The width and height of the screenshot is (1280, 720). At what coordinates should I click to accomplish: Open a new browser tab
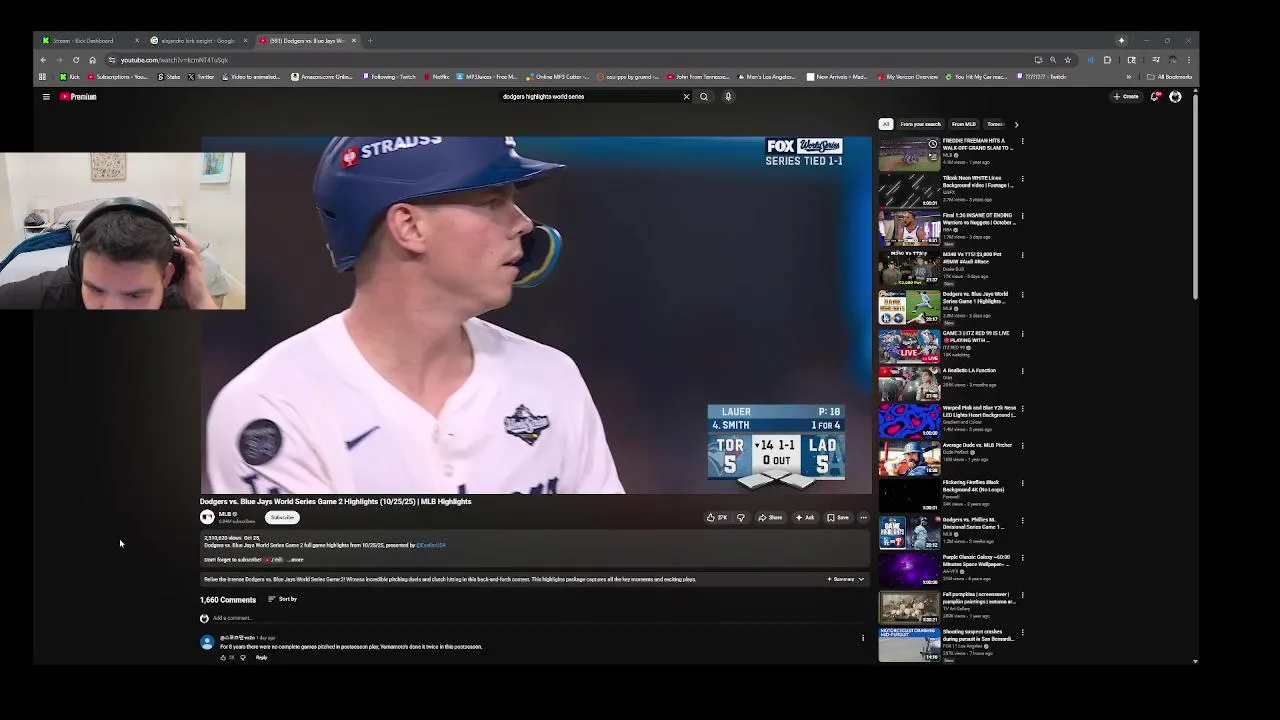point(370,41)
